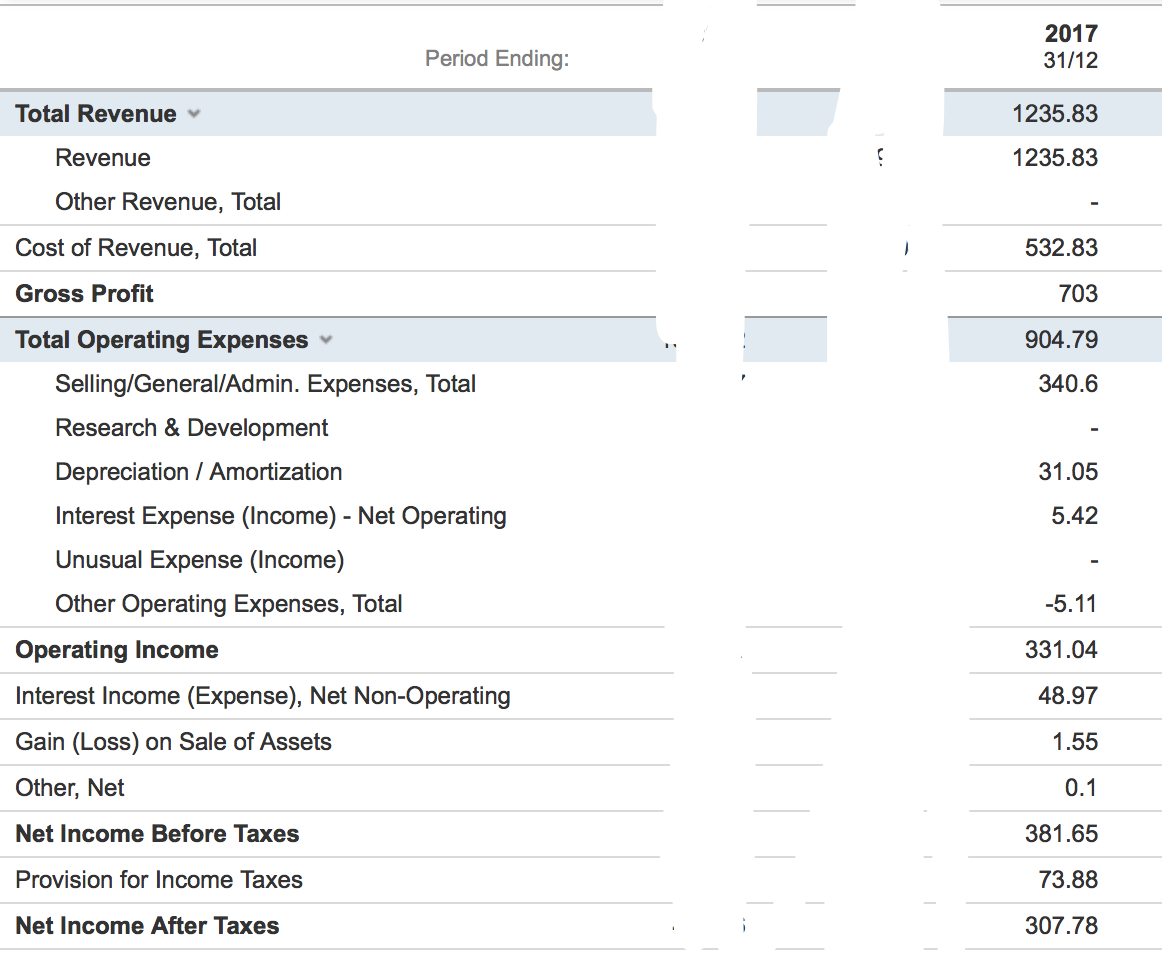Collapse the Total Operating Expenses chevron

pyautogui.click(x=326, y=339)
